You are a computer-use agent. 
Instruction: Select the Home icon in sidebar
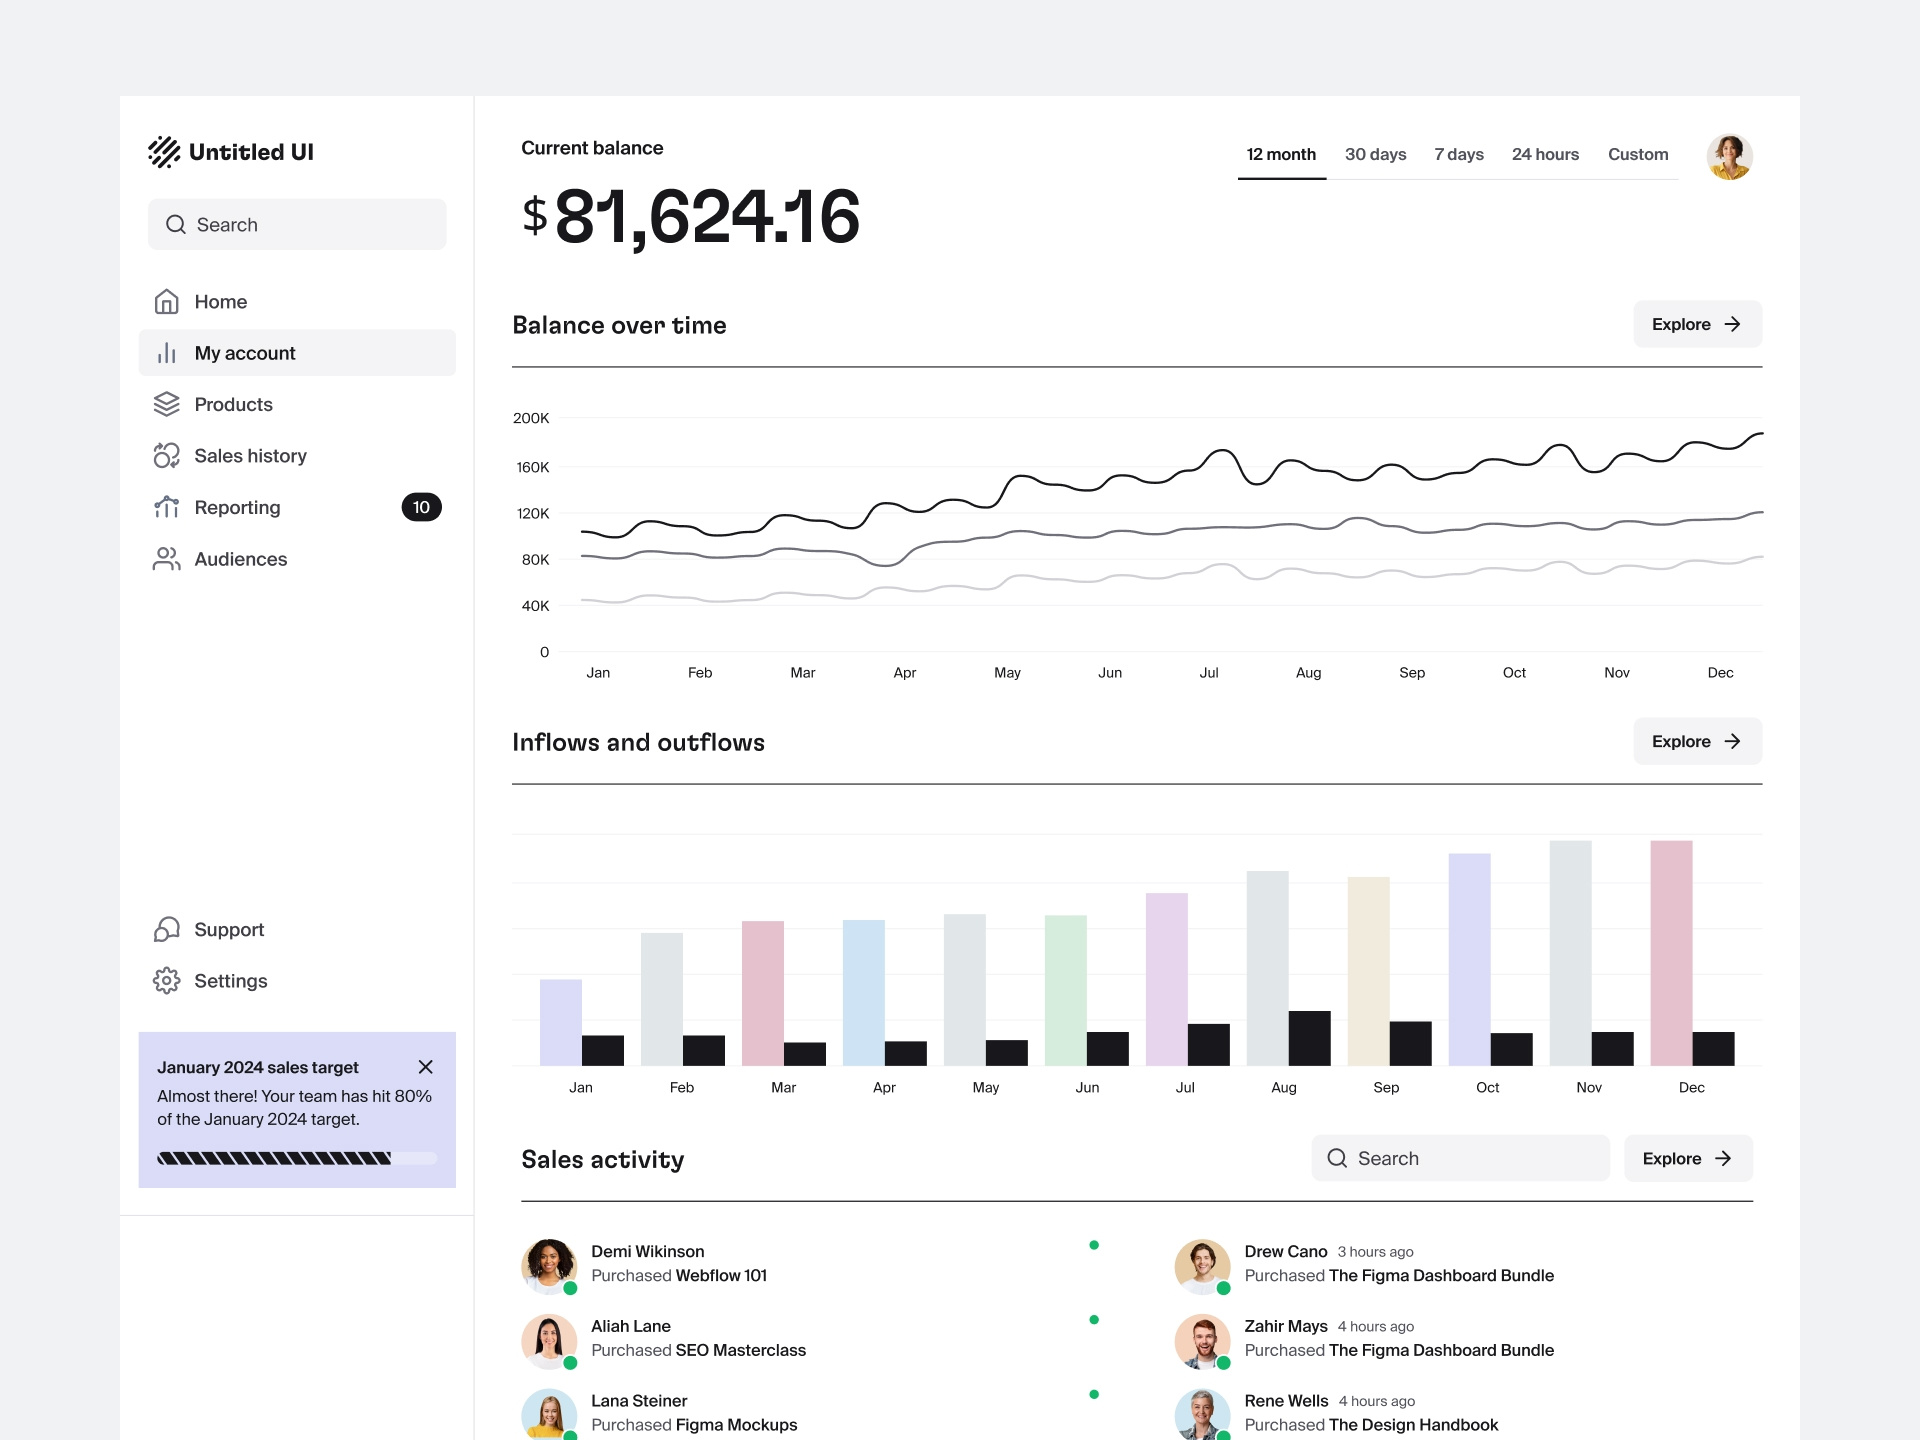point(168,301)
